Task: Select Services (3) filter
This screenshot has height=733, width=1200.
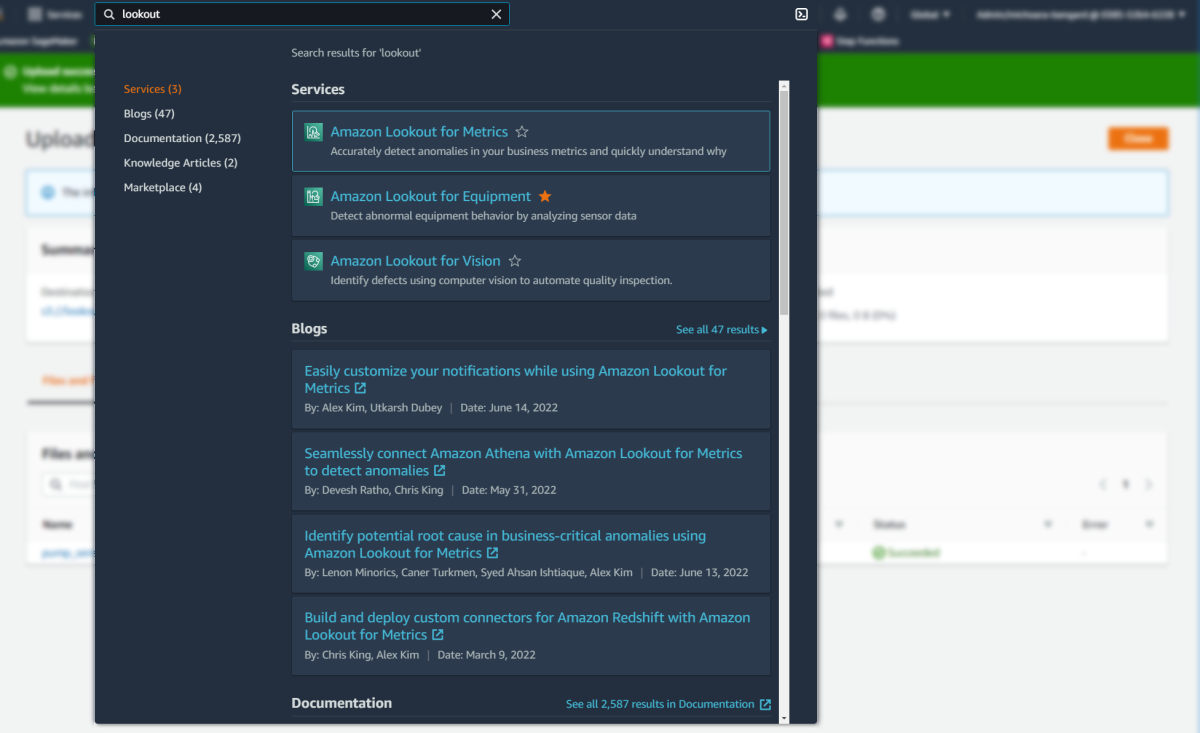Action: pyautogui.click(x=153, y=89)
